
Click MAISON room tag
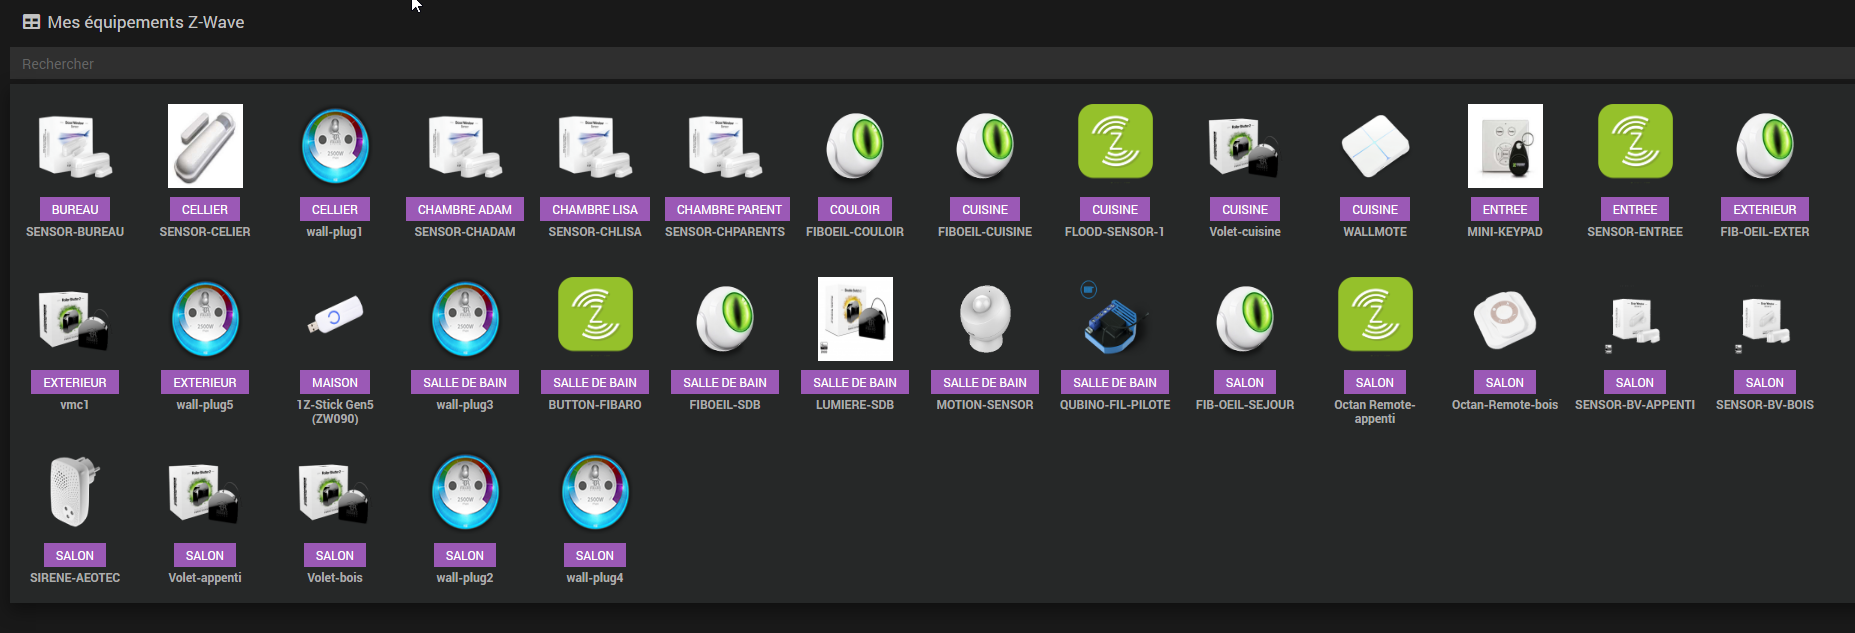335,382
